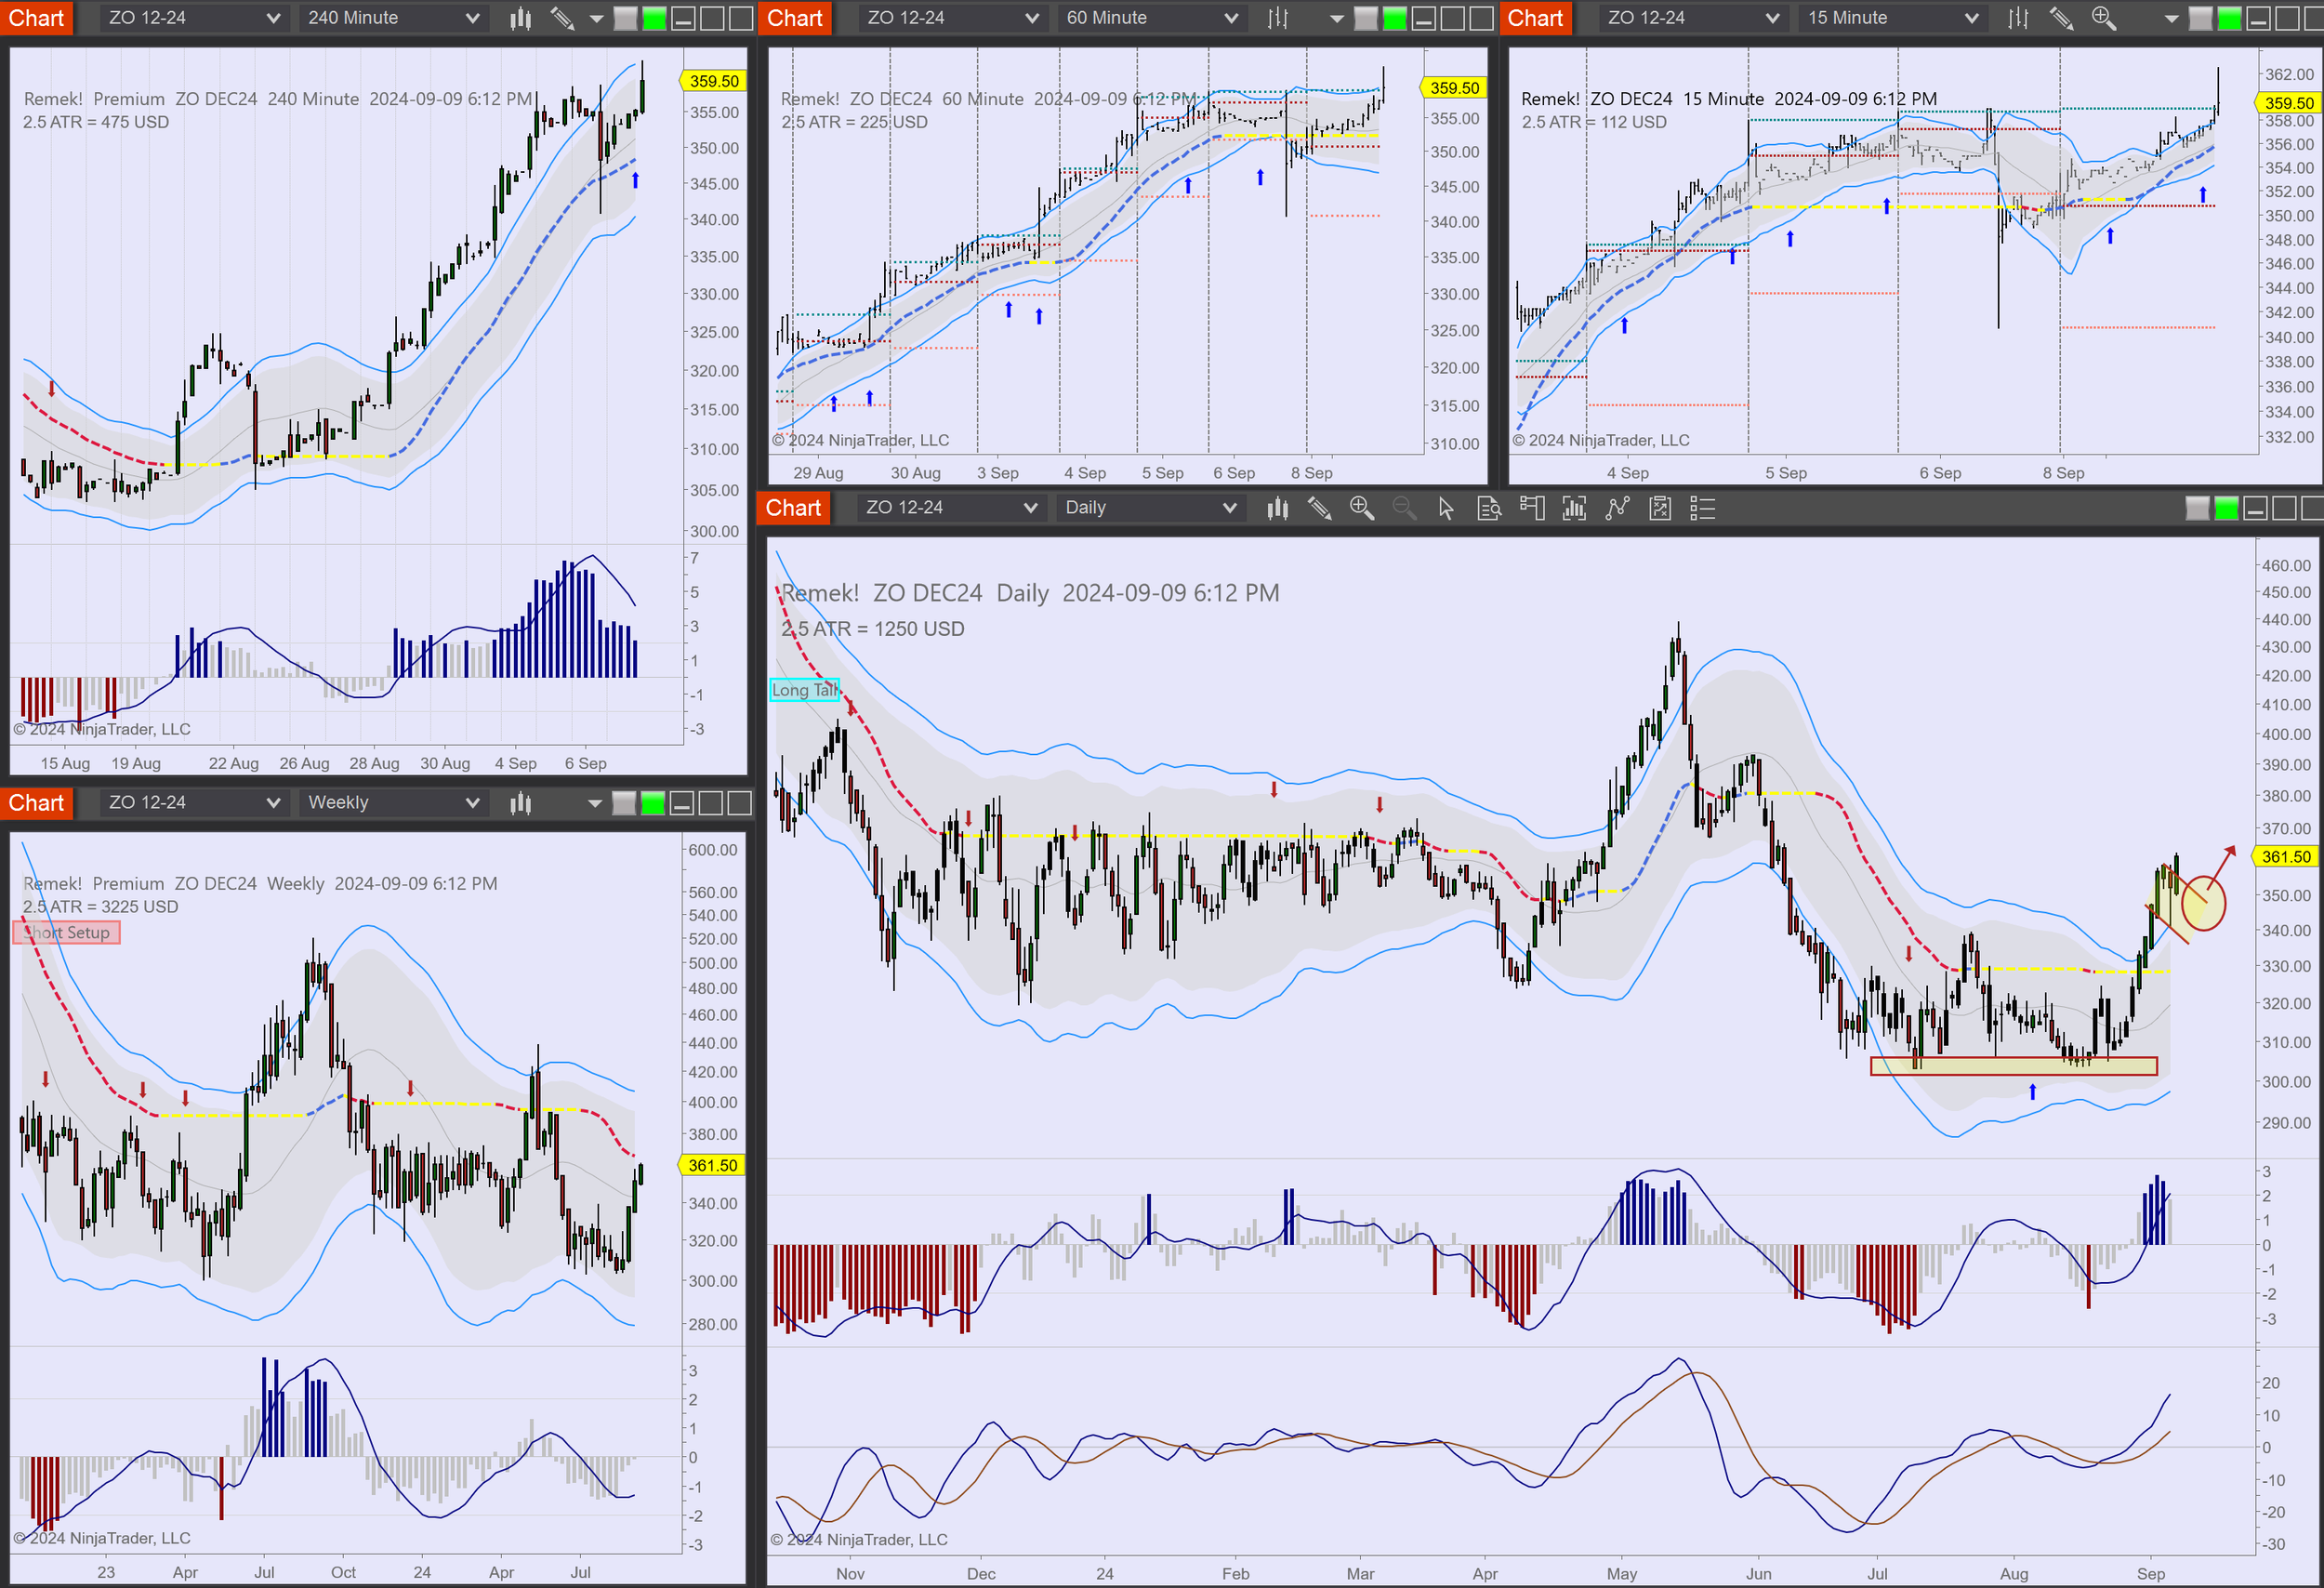This screenshot has width=2324, height=1588.
Task: Click the Long Talk label on the Daily chart
Action: [804, 690]
